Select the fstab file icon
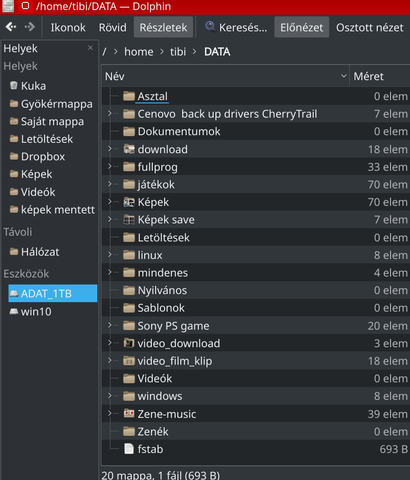Image resolution: width=410 pixels, height=480 pixels. point(129,449)
